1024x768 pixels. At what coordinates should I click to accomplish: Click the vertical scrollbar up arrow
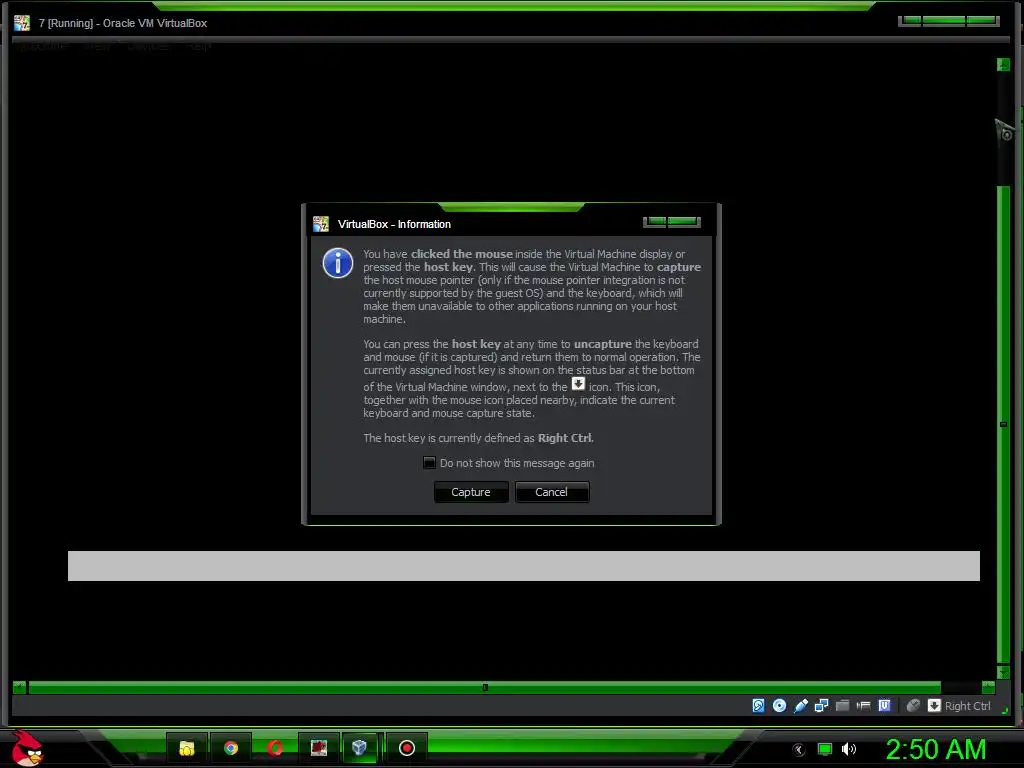tap(1004, 65)
